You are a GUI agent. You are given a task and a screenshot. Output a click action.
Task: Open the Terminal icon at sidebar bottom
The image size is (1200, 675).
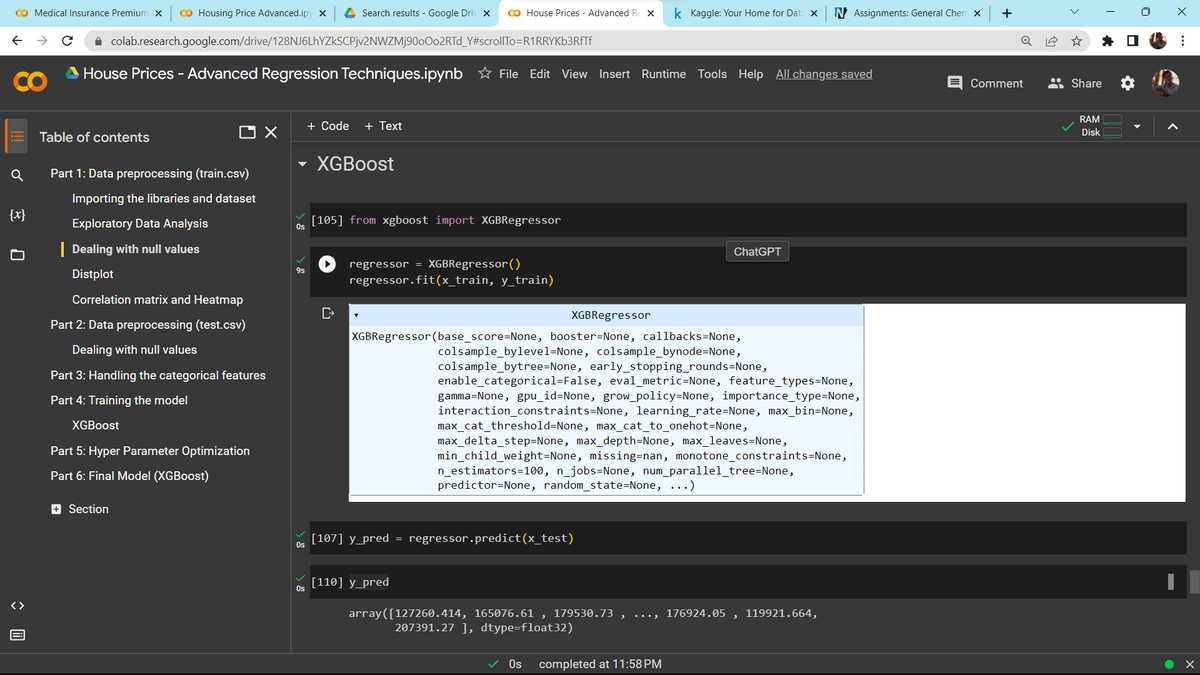tap(17, 636)
